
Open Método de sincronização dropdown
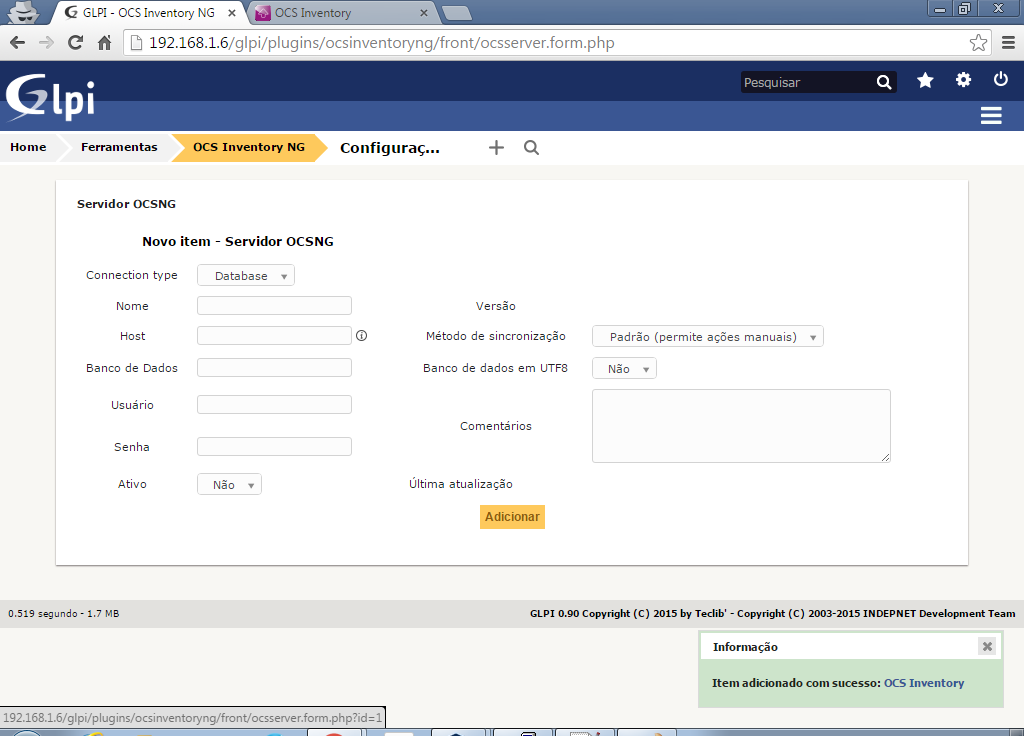pos(707,336)
